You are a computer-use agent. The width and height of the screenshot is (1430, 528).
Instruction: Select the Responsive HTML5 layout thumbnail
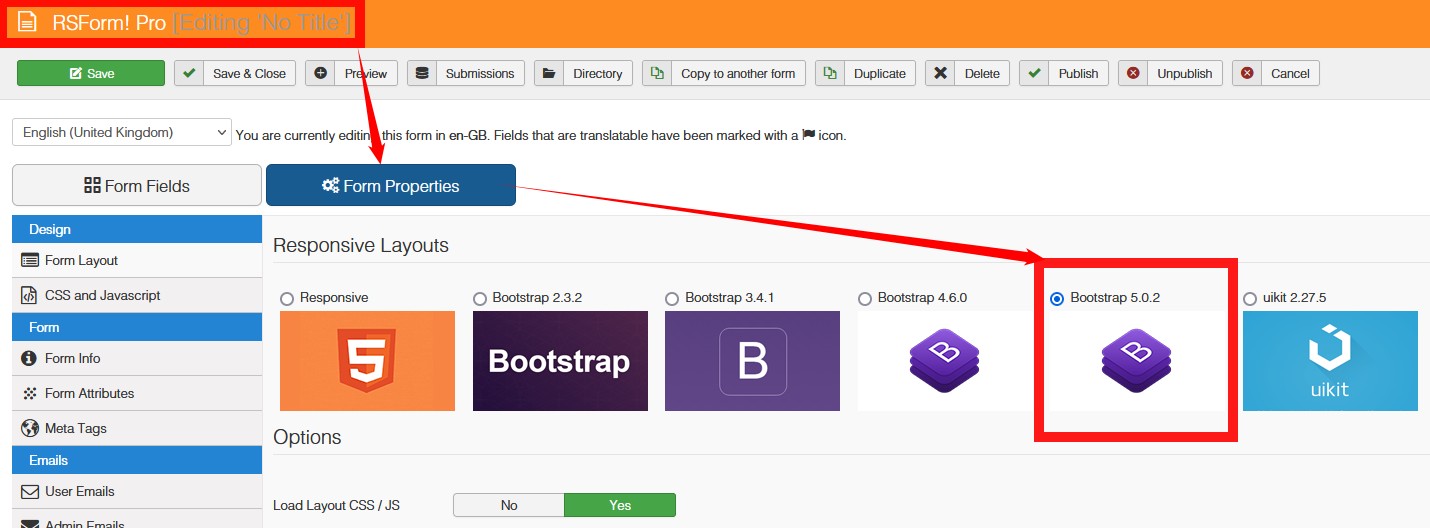tap(367, 361)
